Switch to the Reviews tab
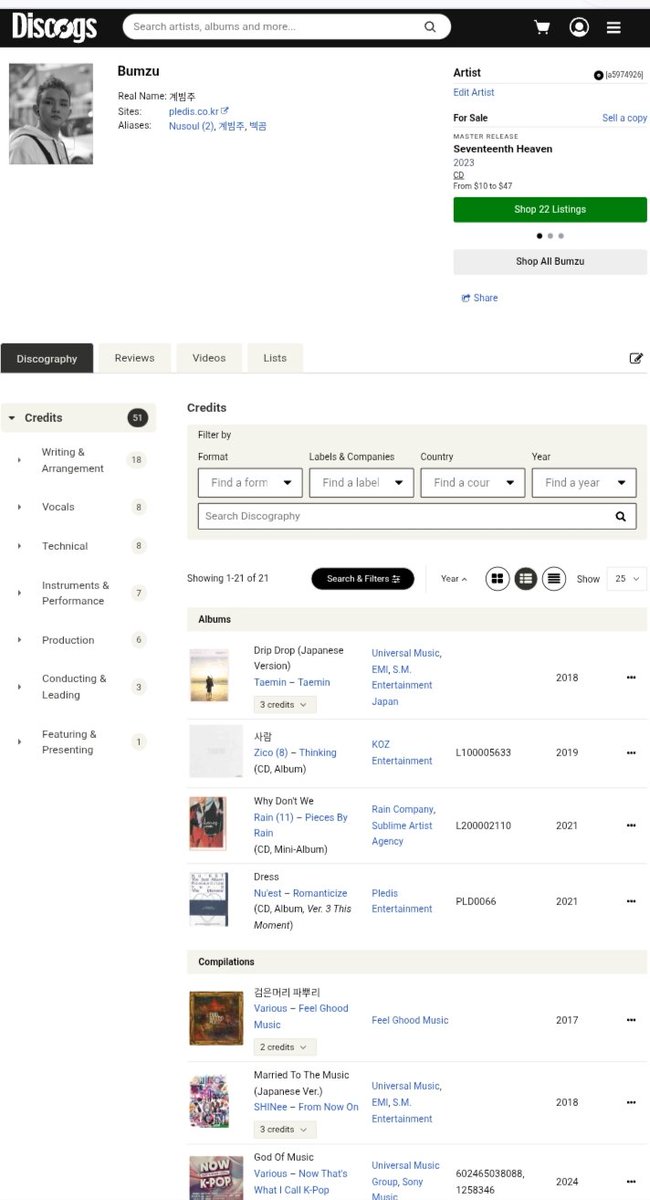This screenshot has width=650, height=1200. tap(134, 358)
